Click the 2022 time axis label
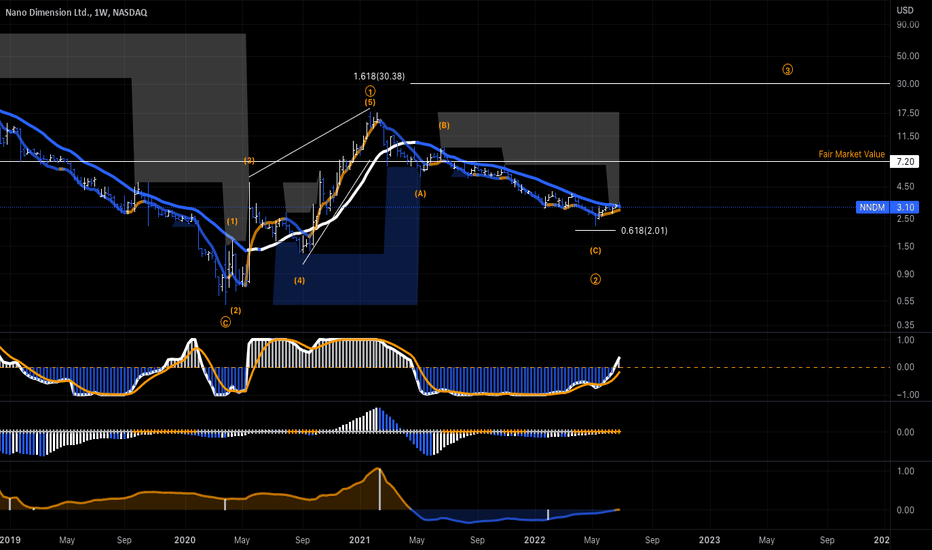 pos(534,540)
